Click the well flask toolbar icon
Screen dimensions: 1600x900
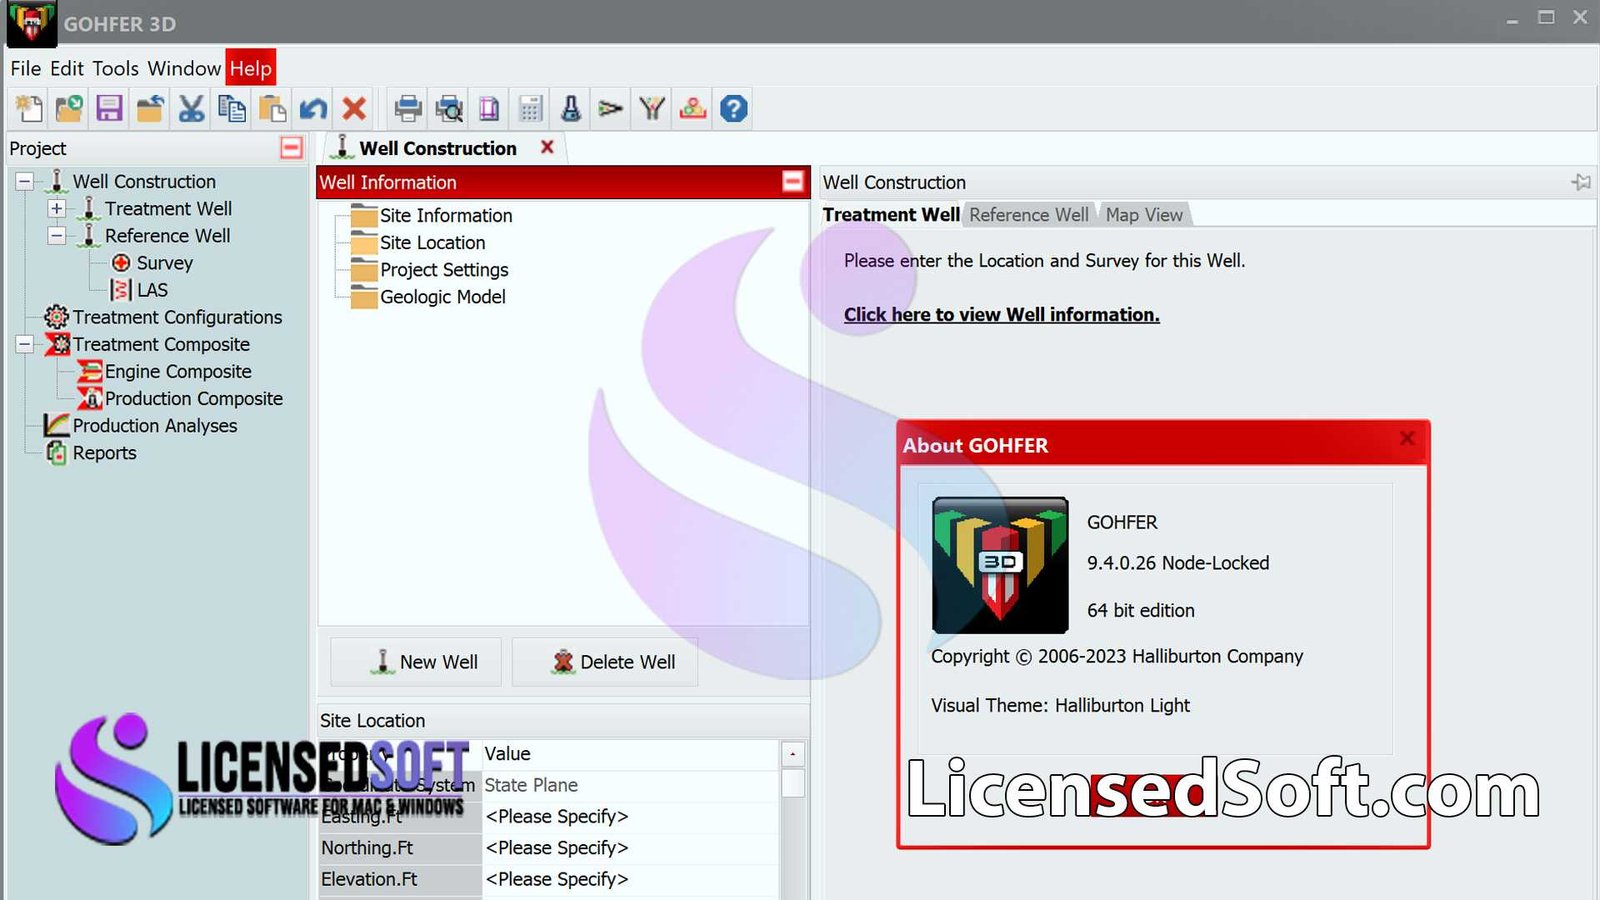click(571, 108)
